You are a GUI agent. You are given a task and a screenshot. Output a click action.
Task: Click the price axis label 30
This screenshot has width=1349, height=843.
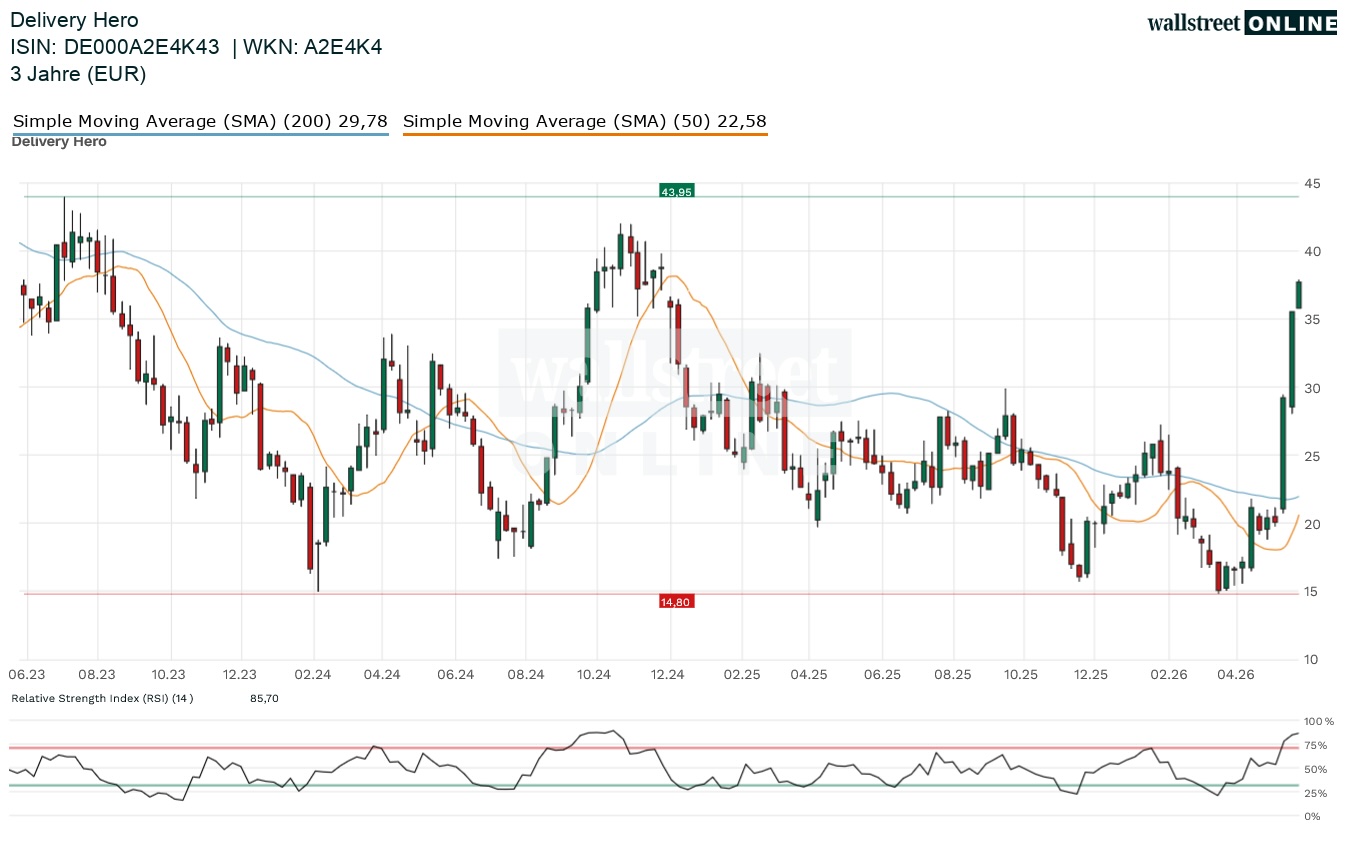(x=1311, y=388)
